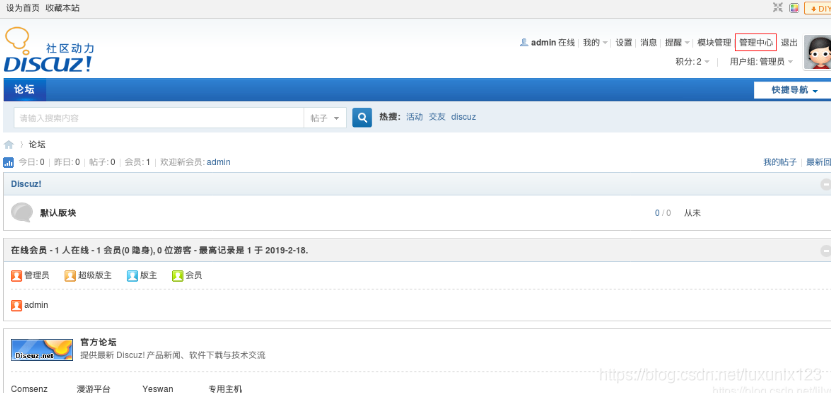The image size is (831, 393).
Task: Open the 快捷导航 dropdown
Action: tap(794, 90)
